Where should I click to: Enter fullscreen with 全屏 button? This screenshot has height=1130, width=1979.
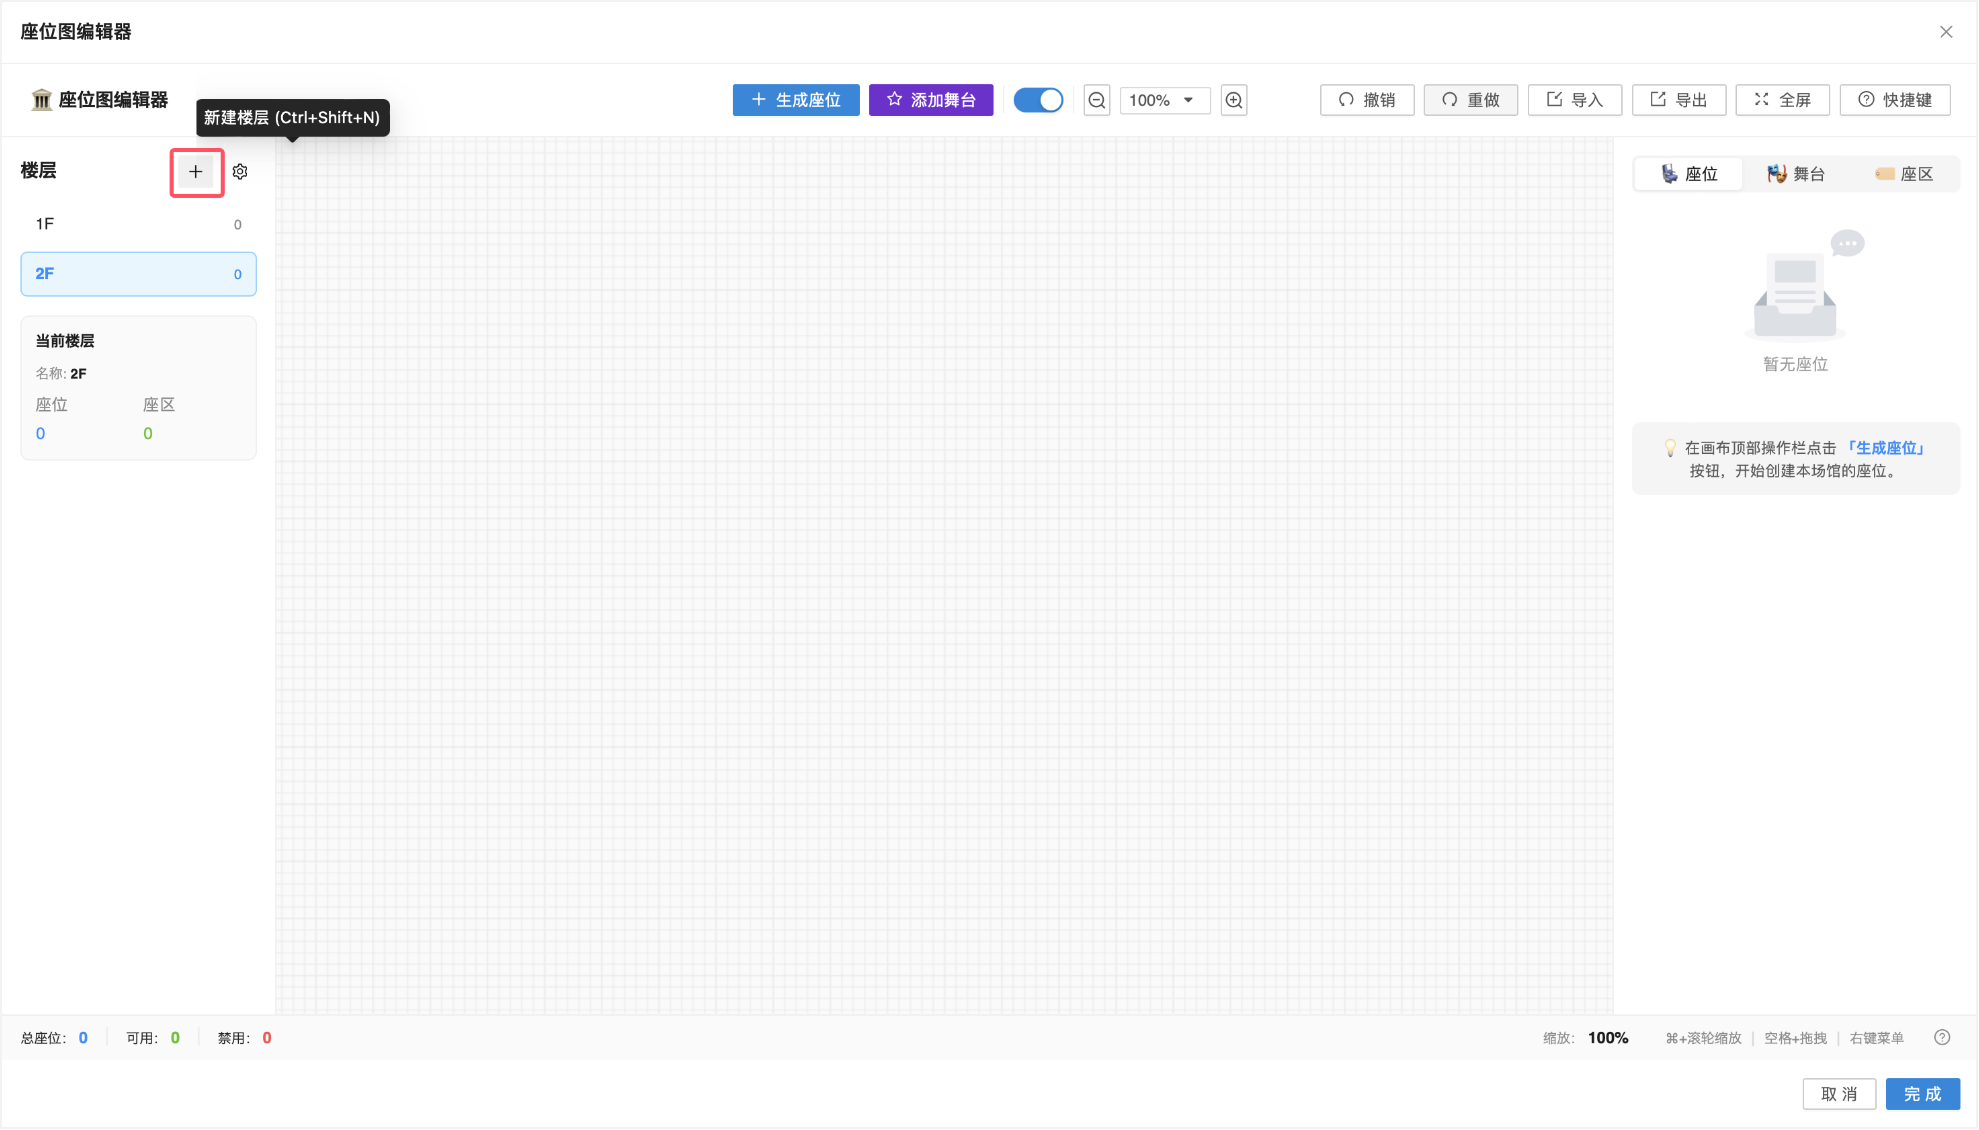[1783, 100]
